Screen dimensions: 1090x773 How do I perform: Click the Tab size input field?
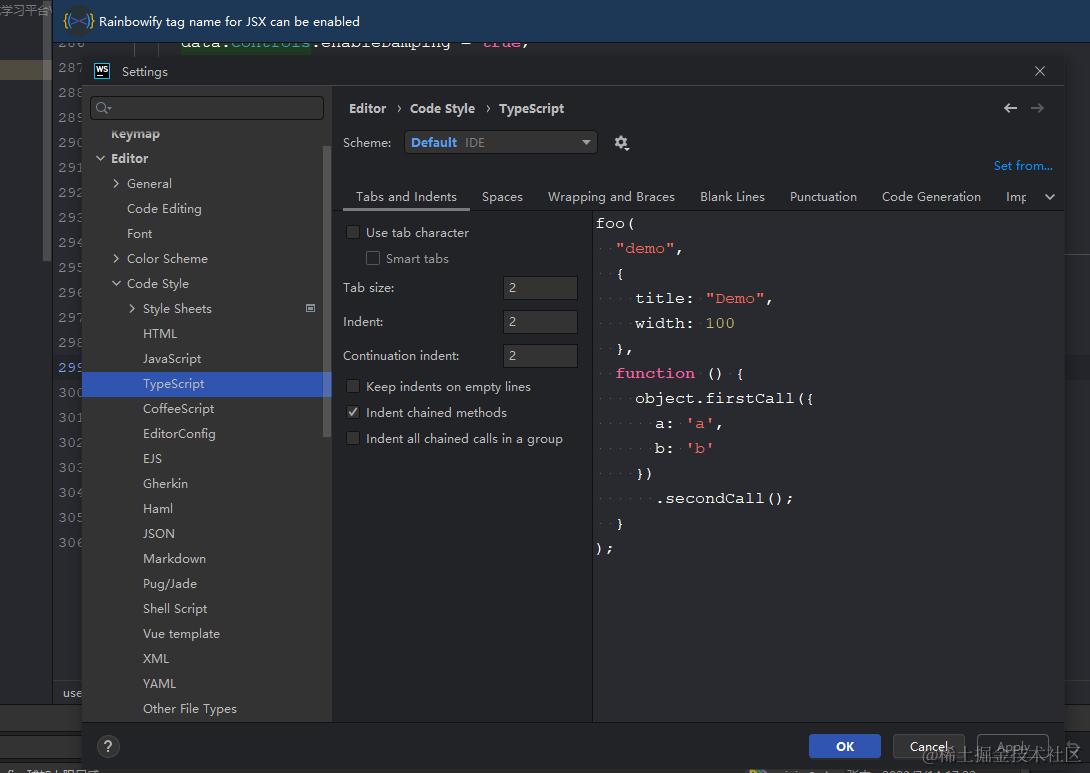click(x=540, y=288)
